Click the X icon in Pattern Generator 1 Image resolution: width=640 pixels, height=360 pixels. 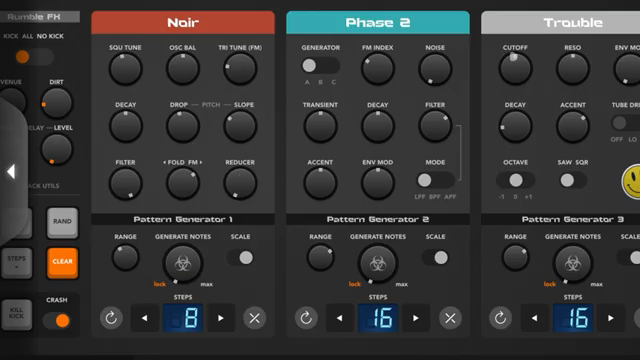click(x=255, y=318)
